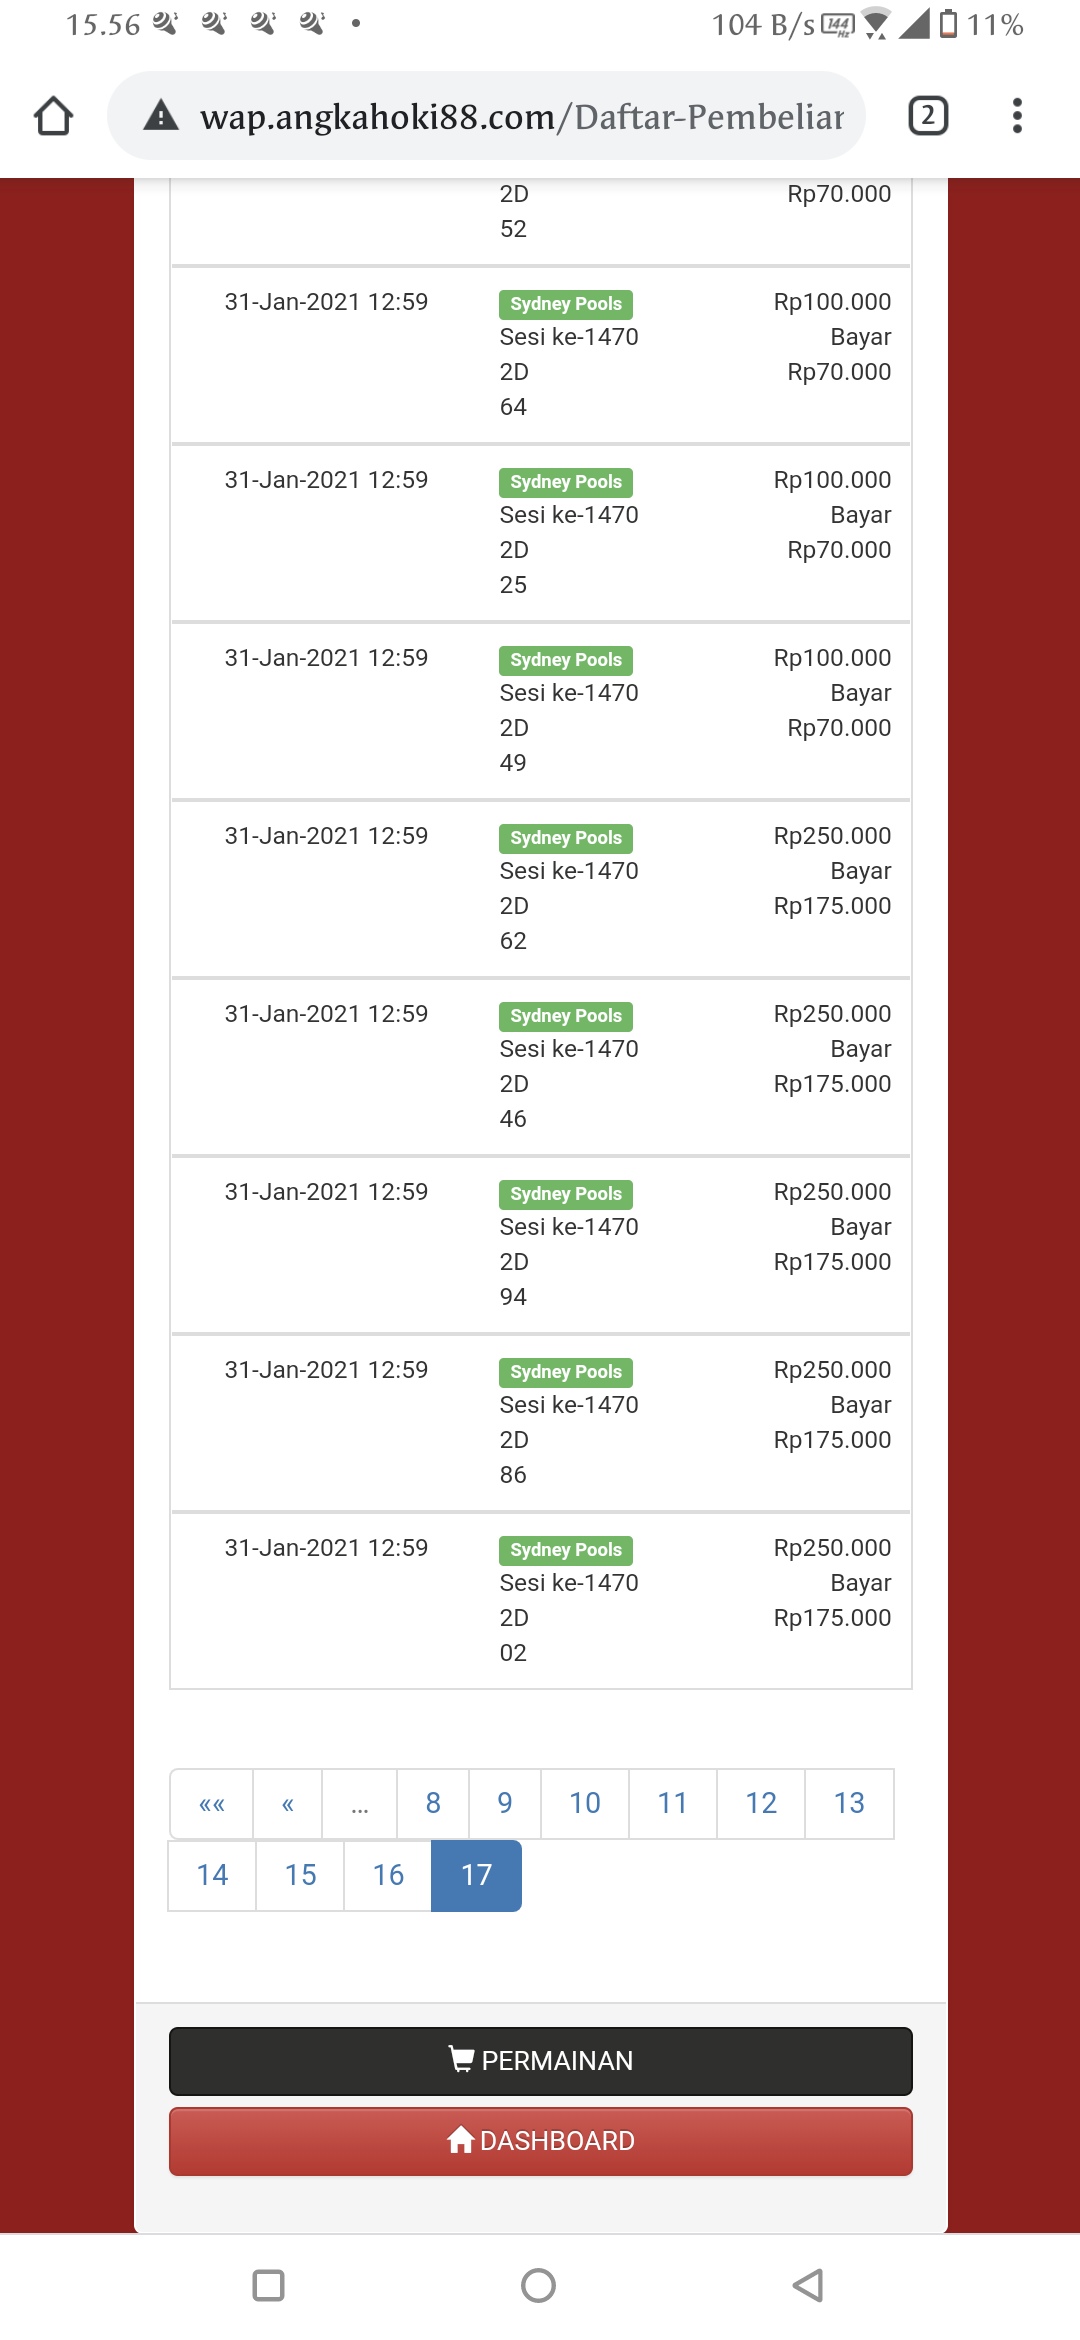
Task: Open the browser three-dot overflow menu
Action: (x=1017, y=116)
